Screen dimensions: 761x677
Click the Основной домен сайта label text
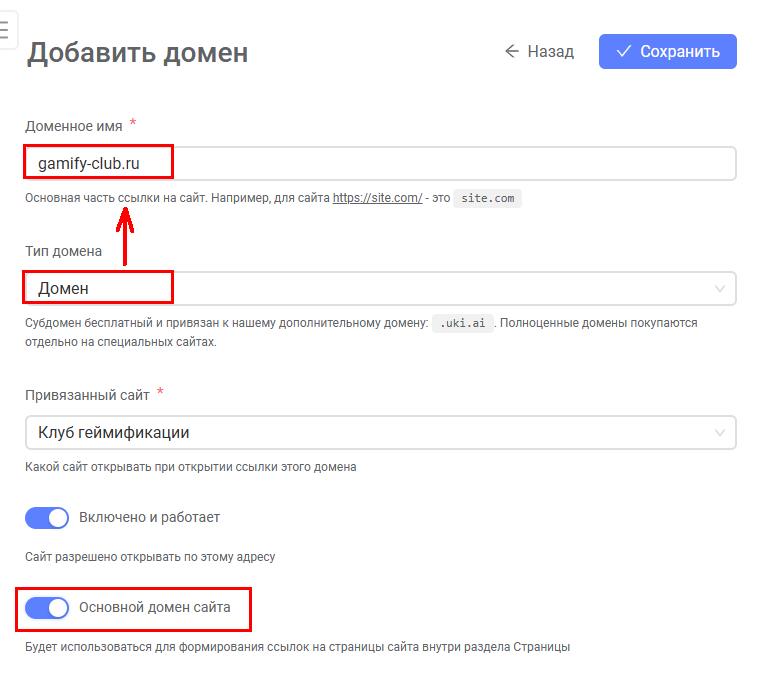click(155, 607)
